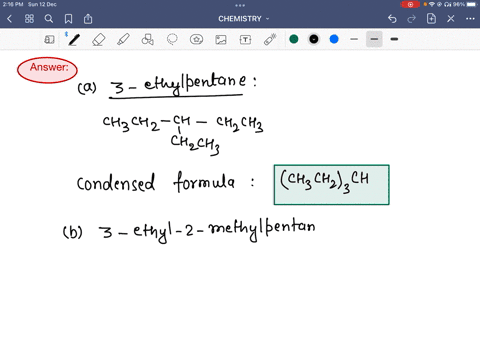480x360 pixels.
Task: Tap the multitasking three dots
Action: (240, 5)
